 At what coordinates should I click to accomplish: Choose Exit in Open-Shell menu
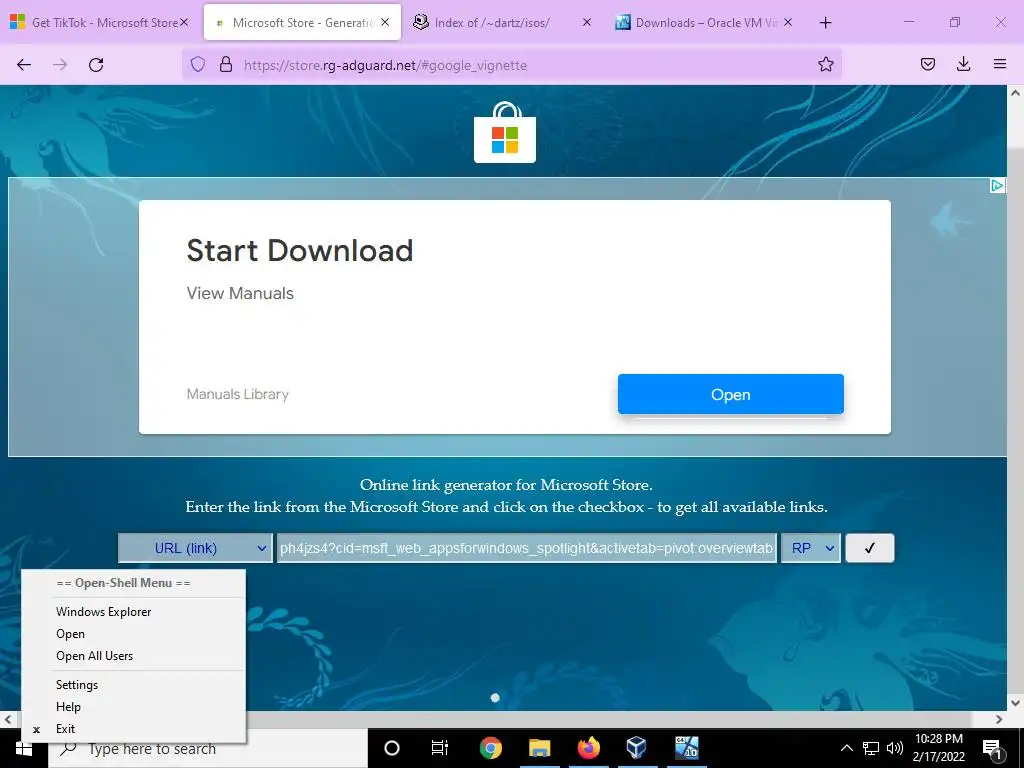(134, 729)
